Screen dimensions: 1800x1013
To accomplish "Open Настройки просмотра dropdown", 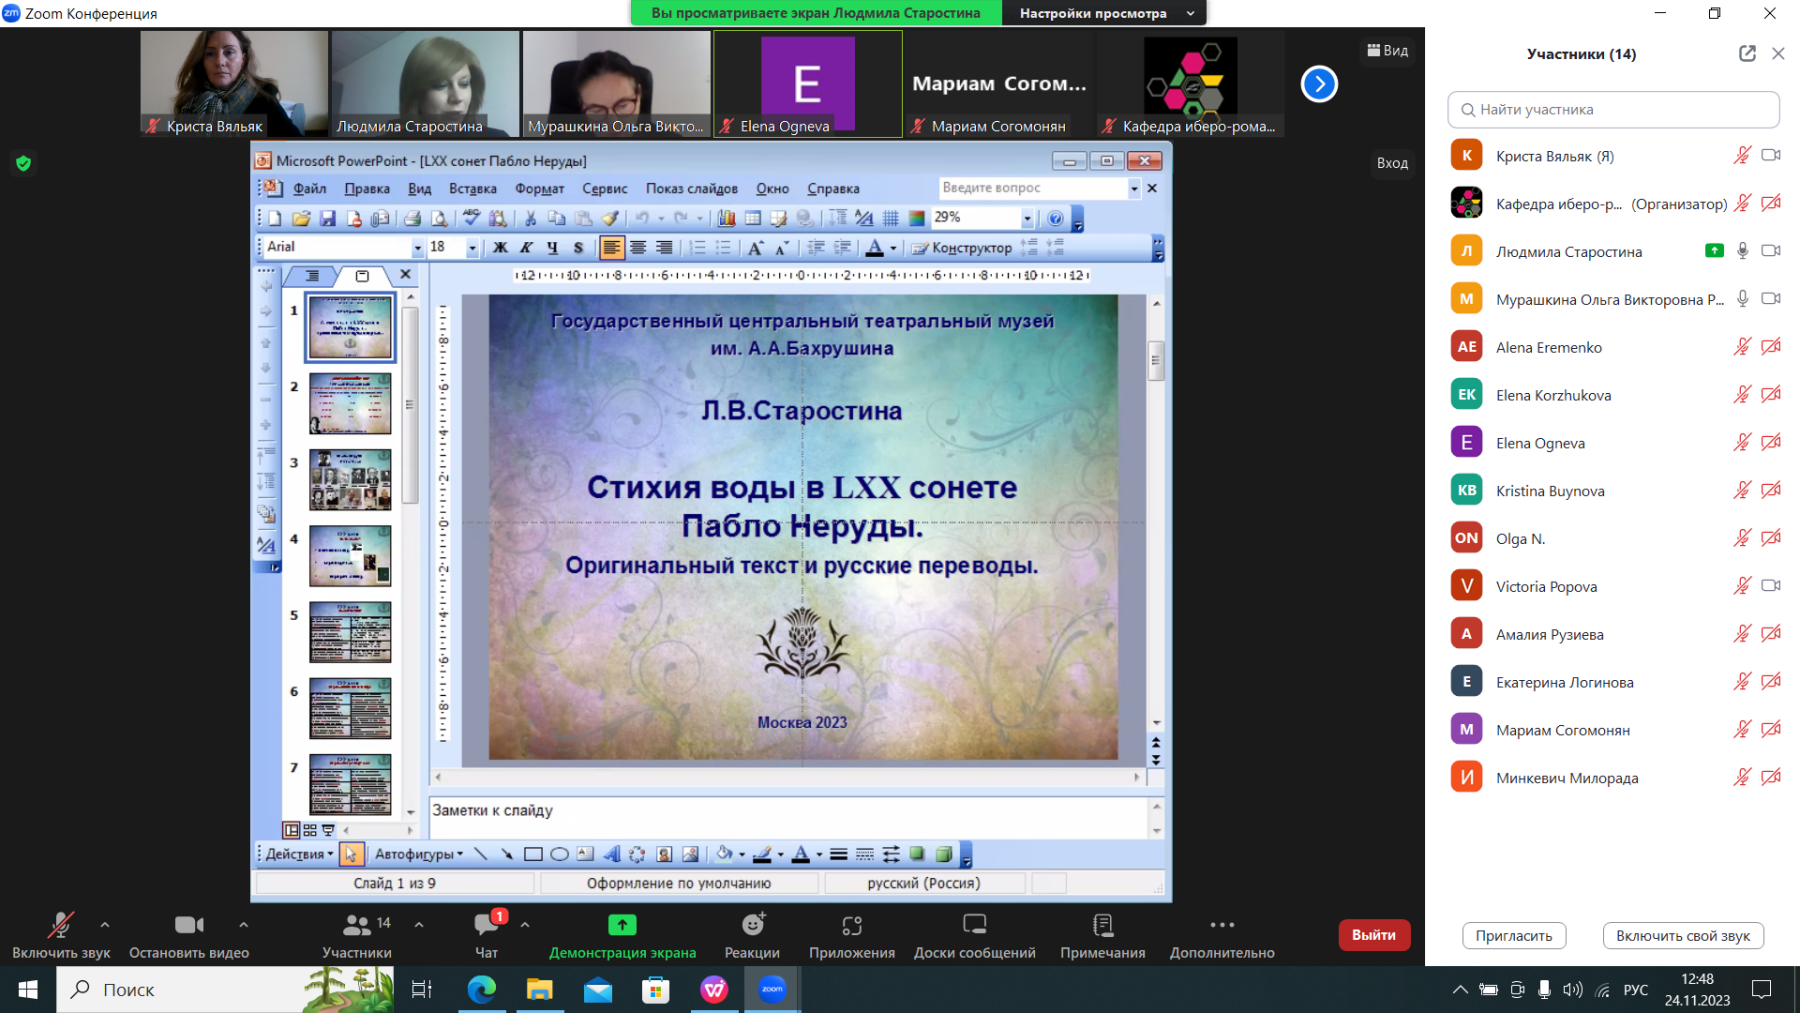I will 1104,13.
